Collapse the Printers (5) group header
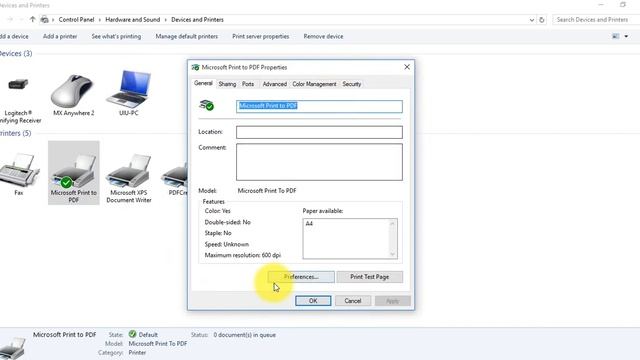 click(16, 133)
